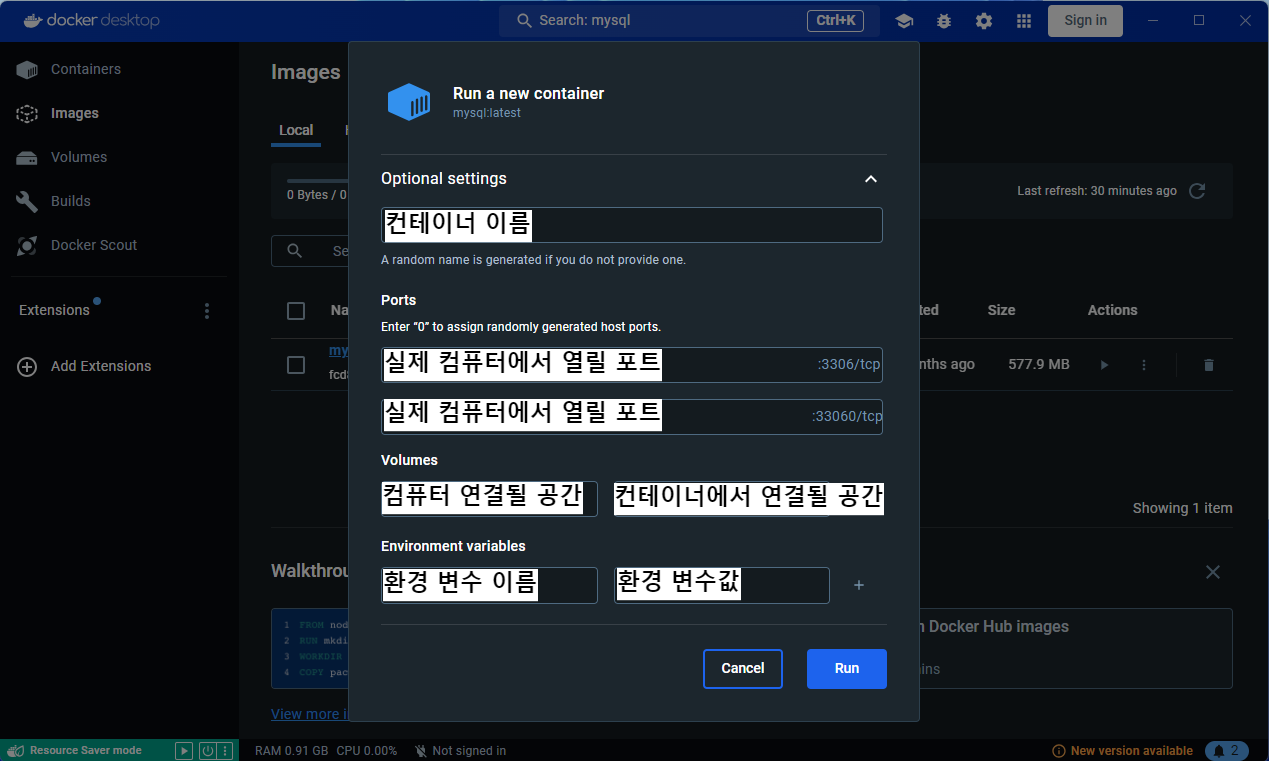Toggle the select-all images checkbox

pyautogui.click(x=296, y=311)
